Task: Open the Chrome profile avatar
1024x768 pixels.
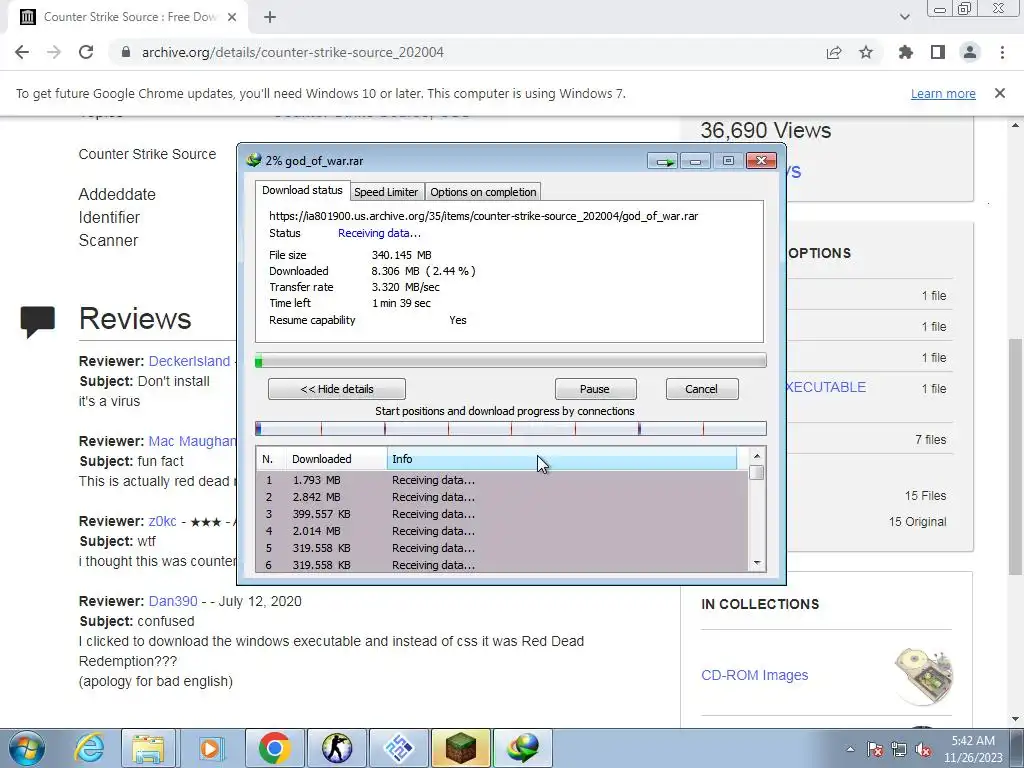Action: pyautogui.click(x=970, y=52)
